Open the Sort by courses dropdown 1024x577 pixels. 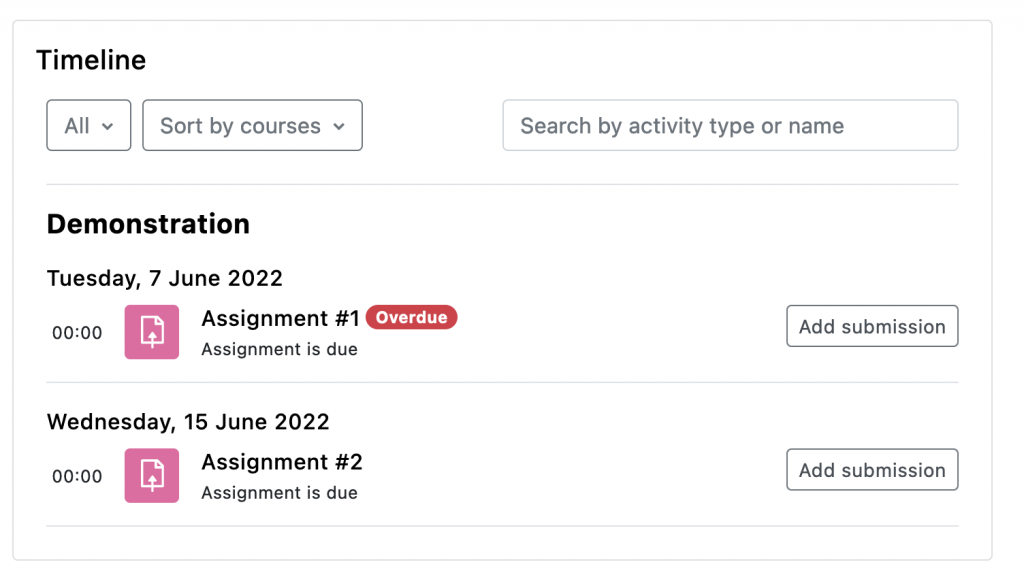252,125
